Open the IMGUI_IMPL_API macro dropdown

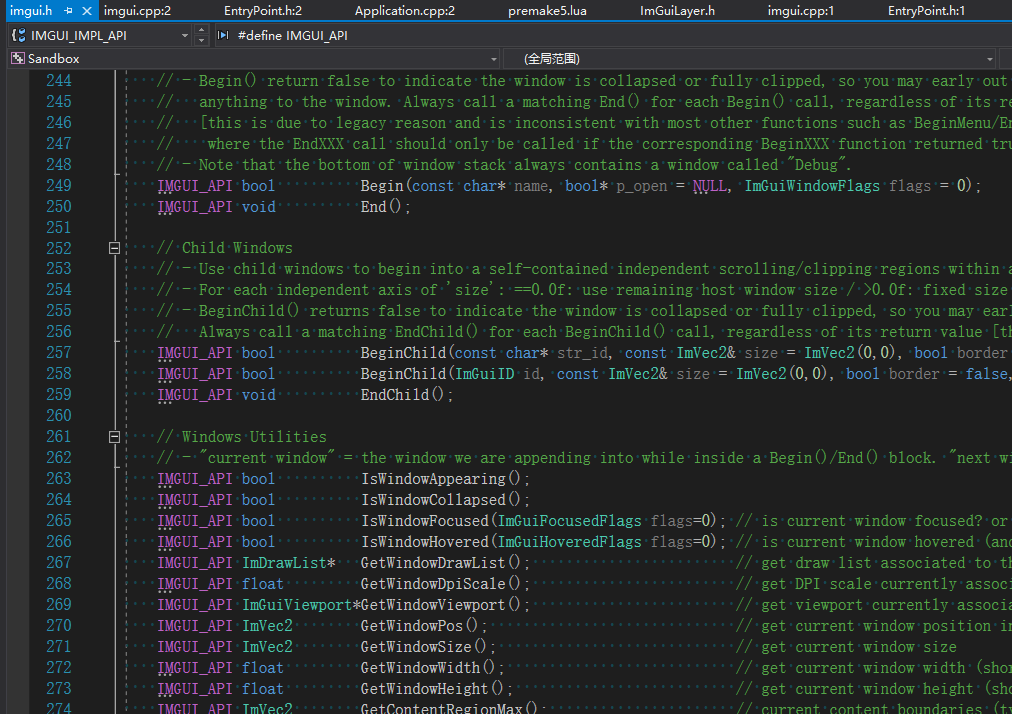[184, 33]
